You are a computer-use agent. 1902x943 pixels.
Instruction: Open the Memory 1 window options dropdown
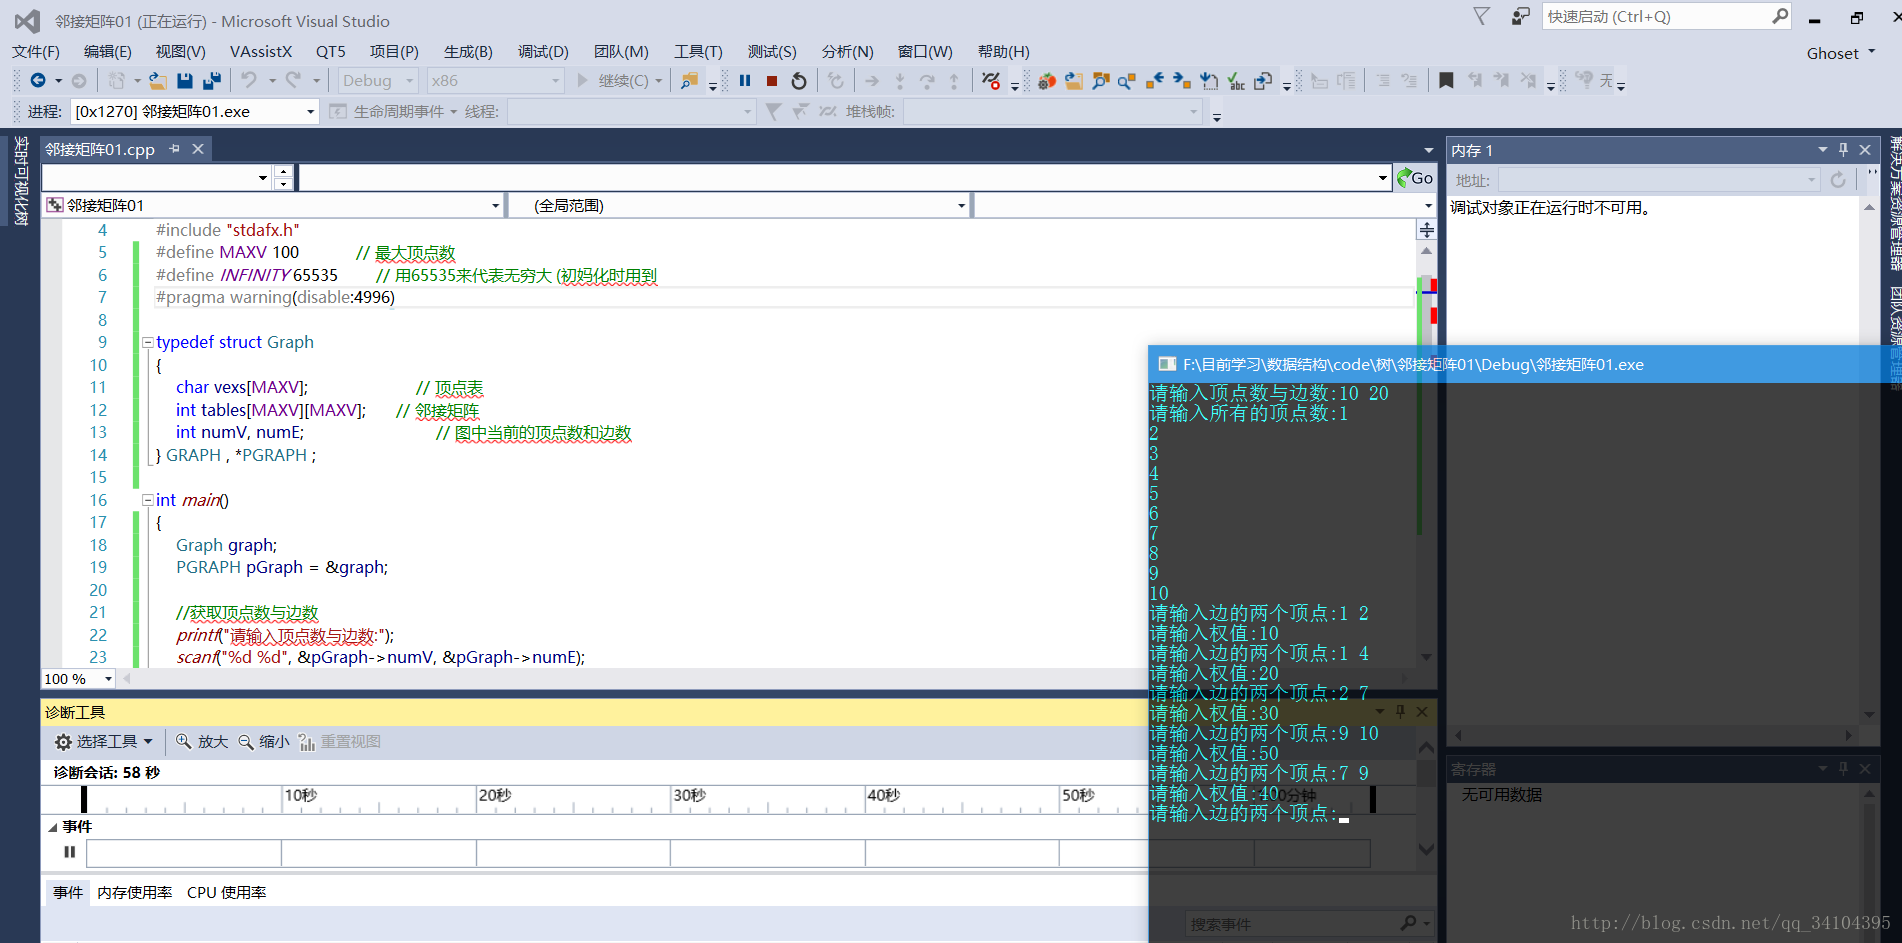click(1822, 149)
